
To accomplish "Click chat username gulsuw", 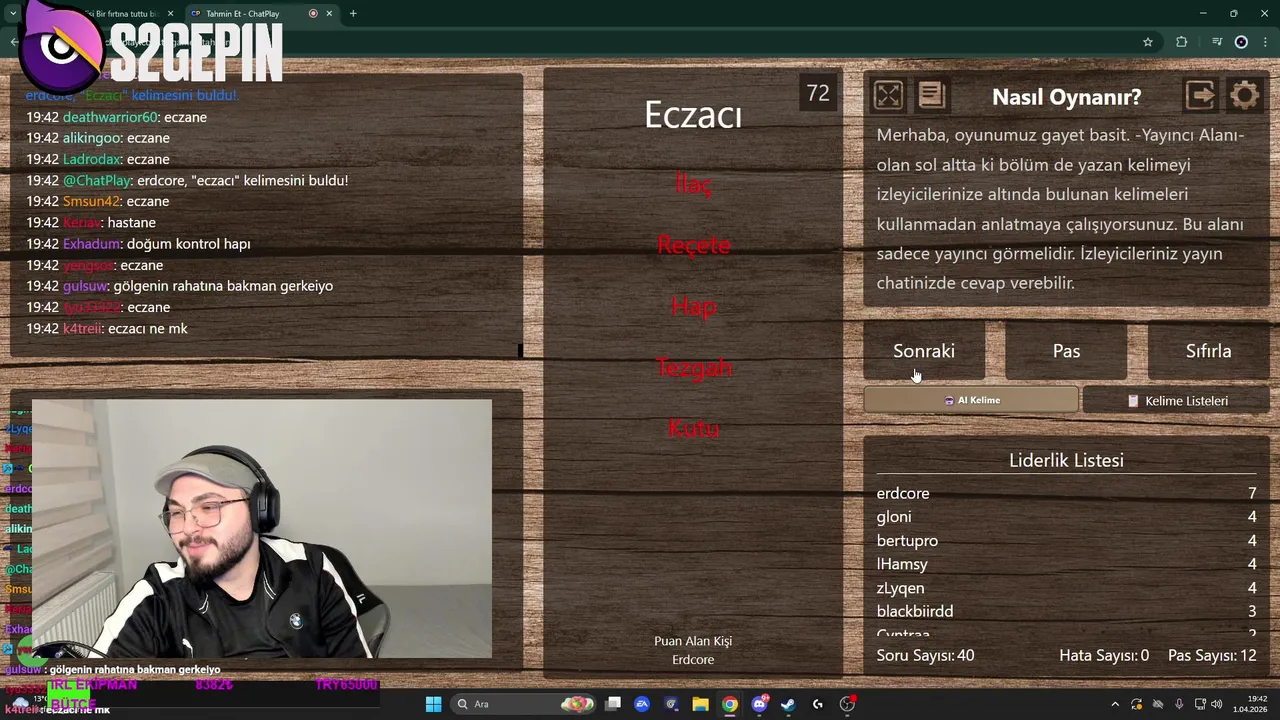I will click(84, 286).
